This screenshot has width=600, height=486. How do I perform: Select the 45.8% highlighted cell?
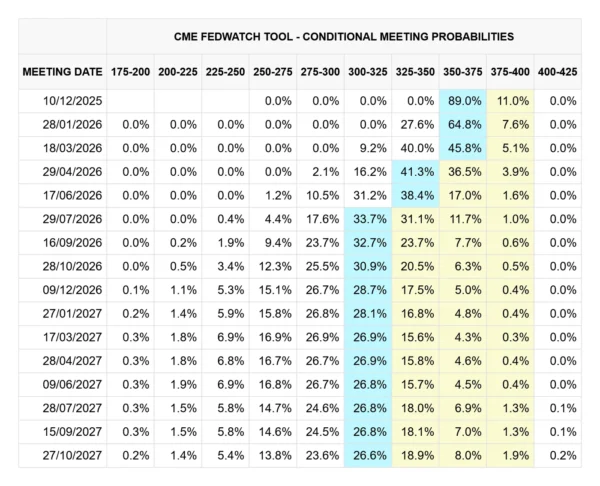tap(463, 148)
